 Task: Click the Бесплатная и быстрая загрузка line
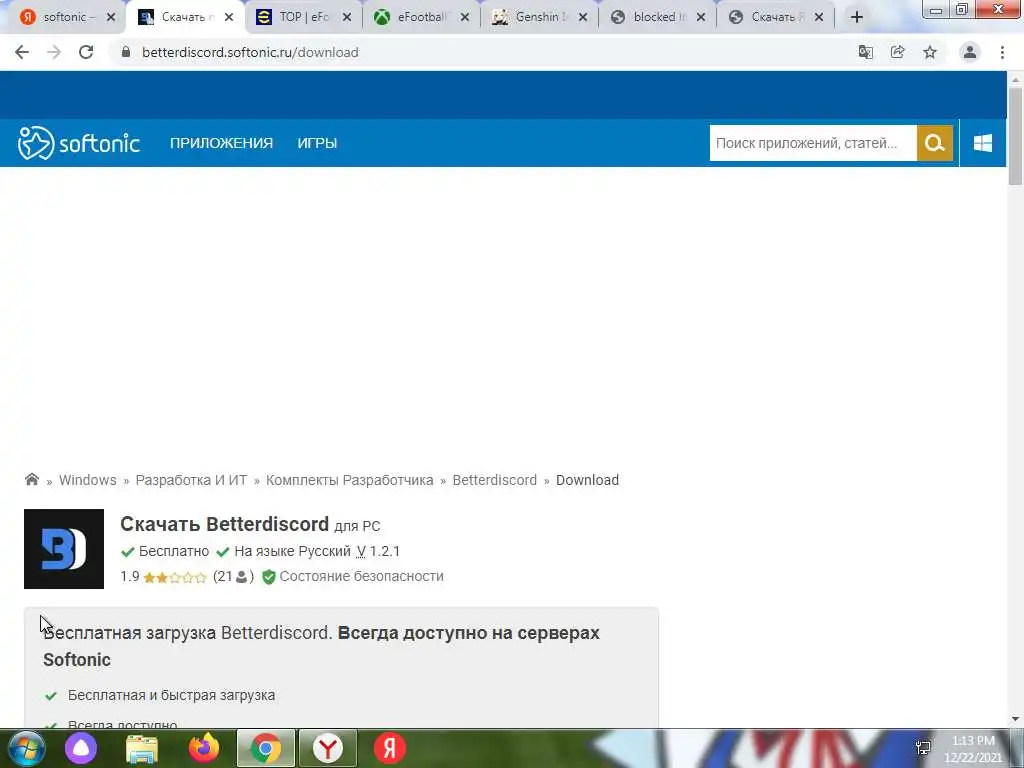(x=171, y=696)
